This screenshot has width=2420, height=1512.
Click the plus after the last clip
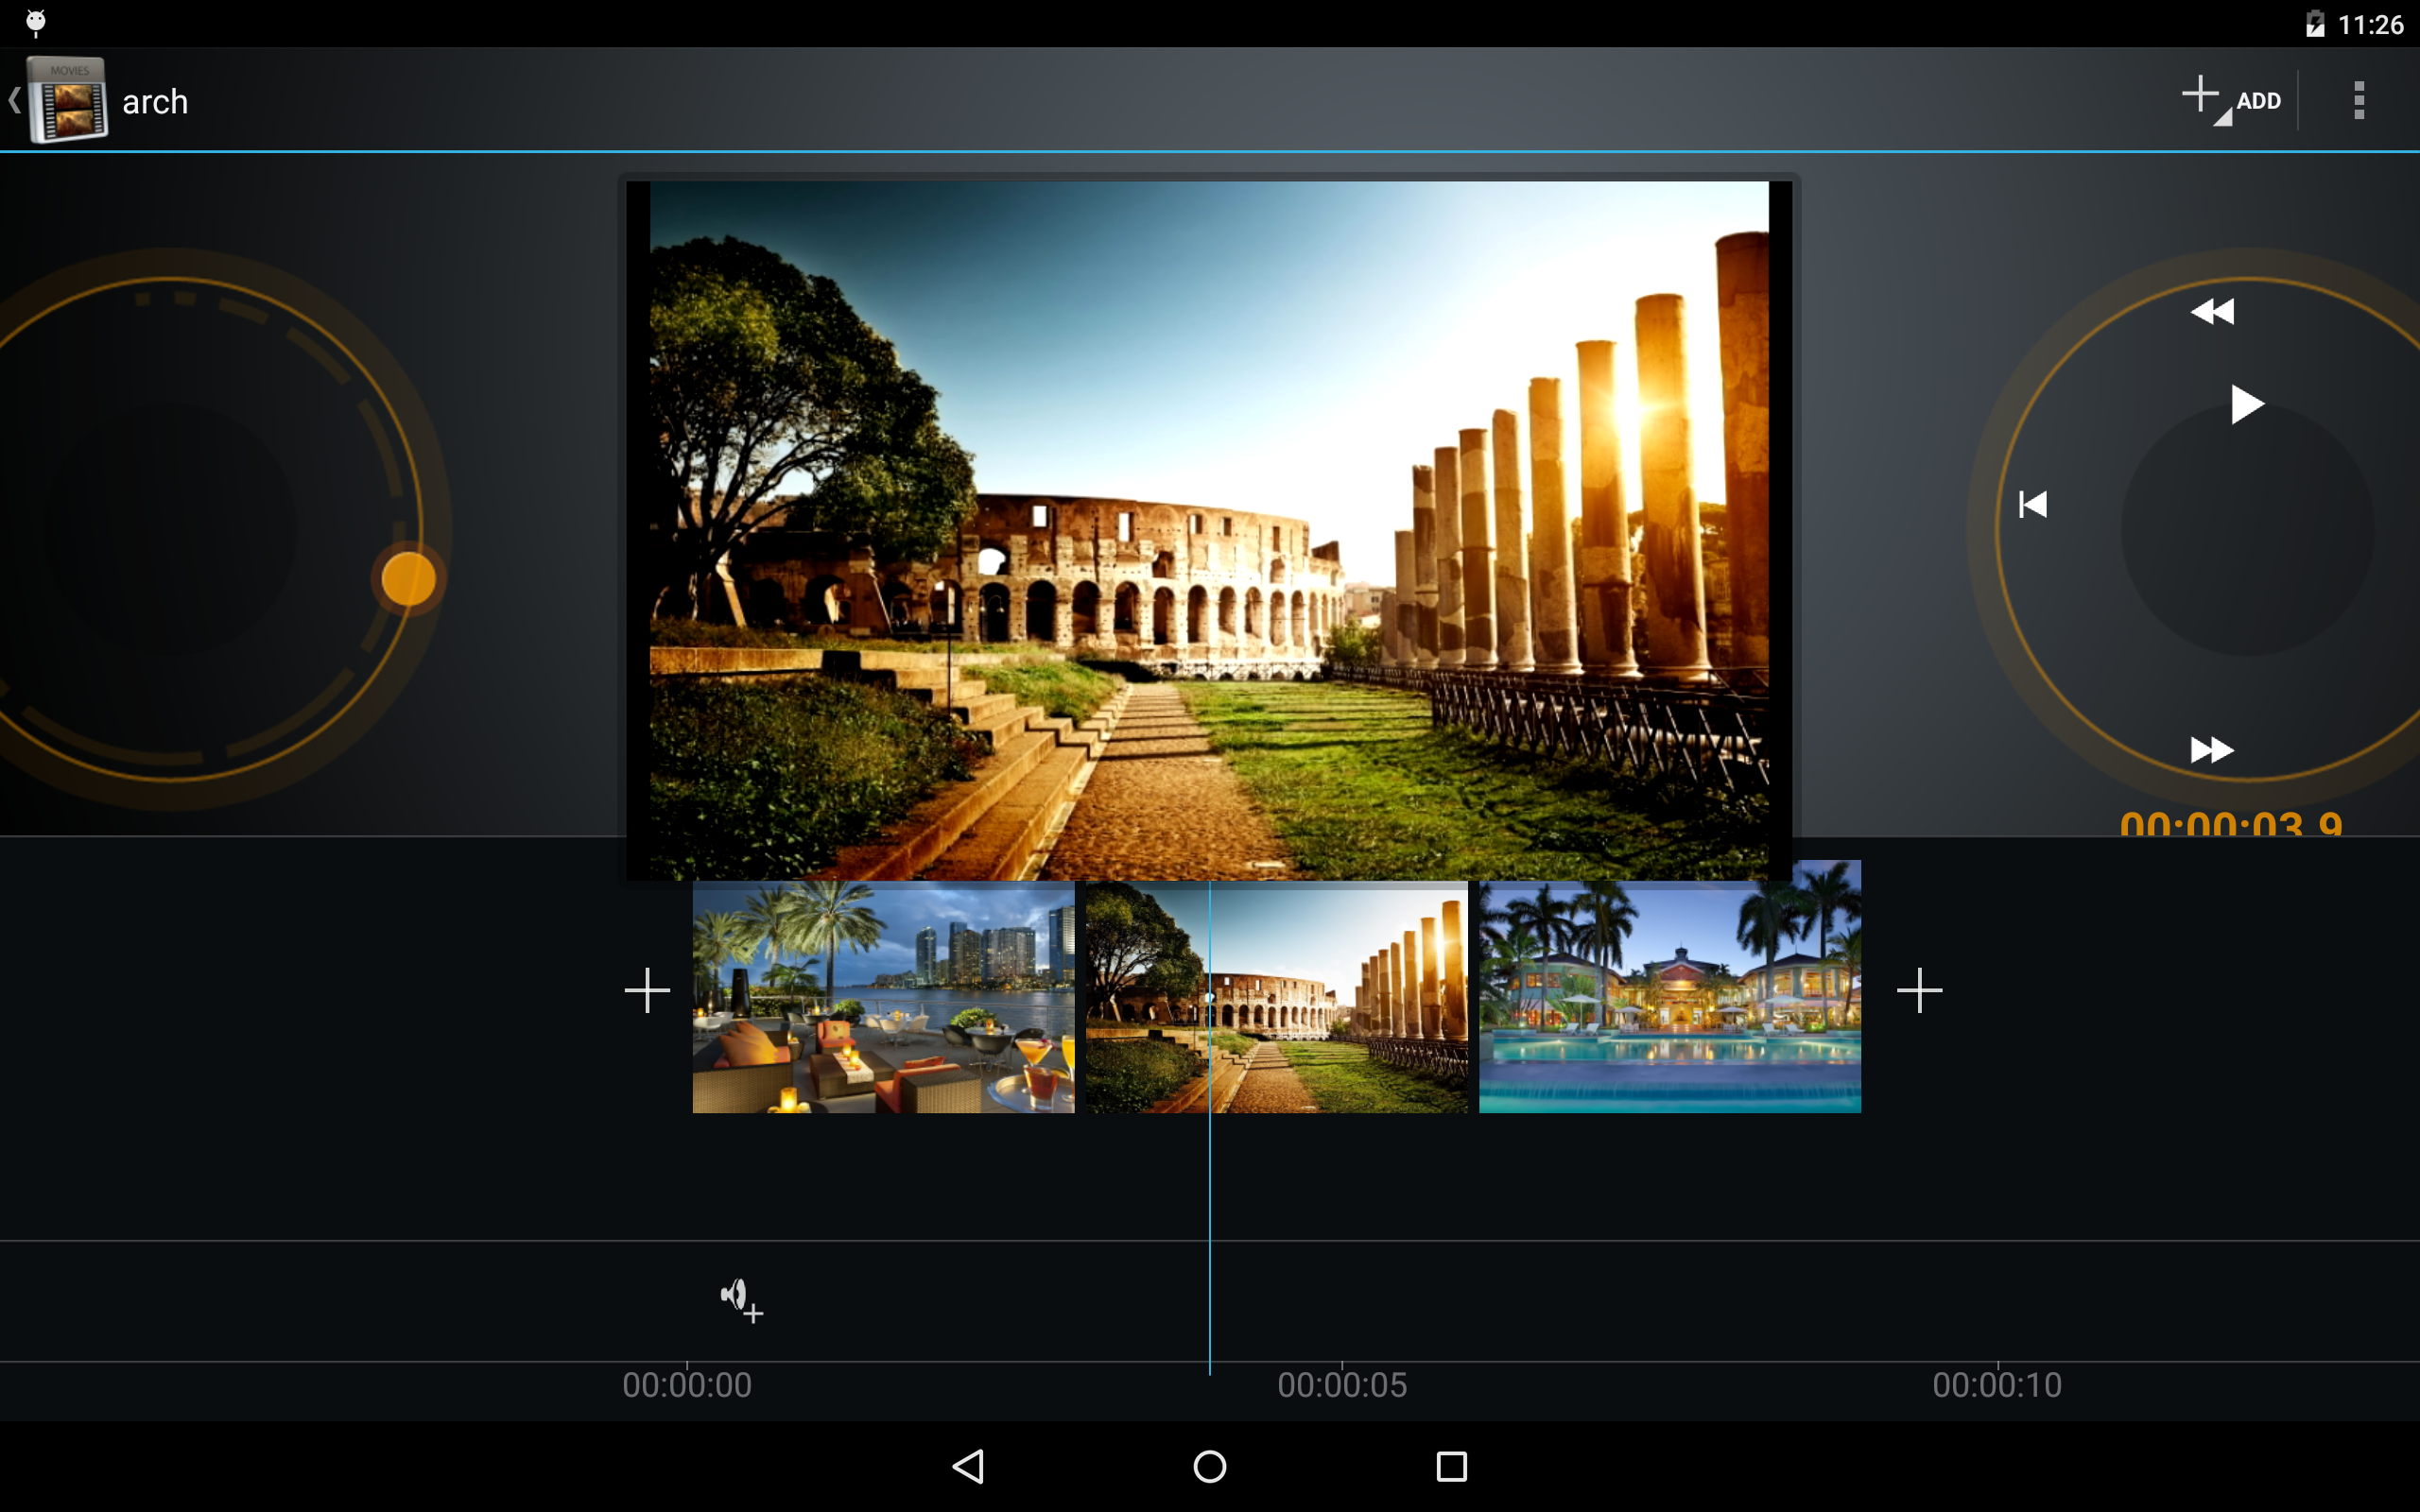click(x=1919, y=990)
